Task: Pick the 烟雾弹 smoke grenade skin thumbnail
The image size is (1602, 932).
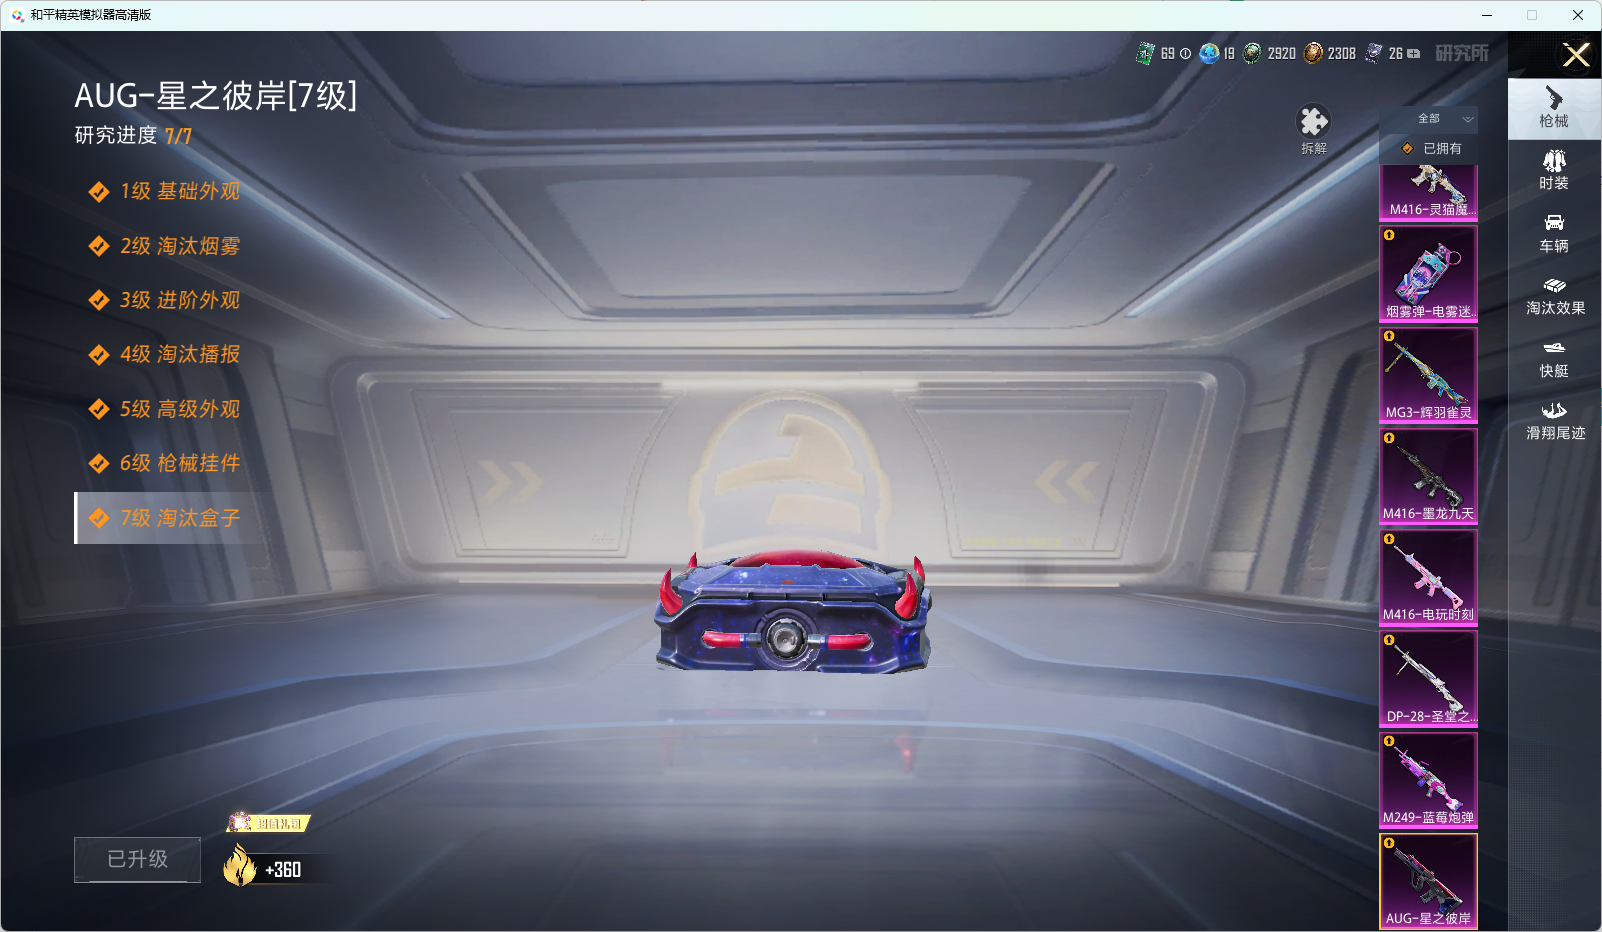Action: click(x=1428, y=273)
